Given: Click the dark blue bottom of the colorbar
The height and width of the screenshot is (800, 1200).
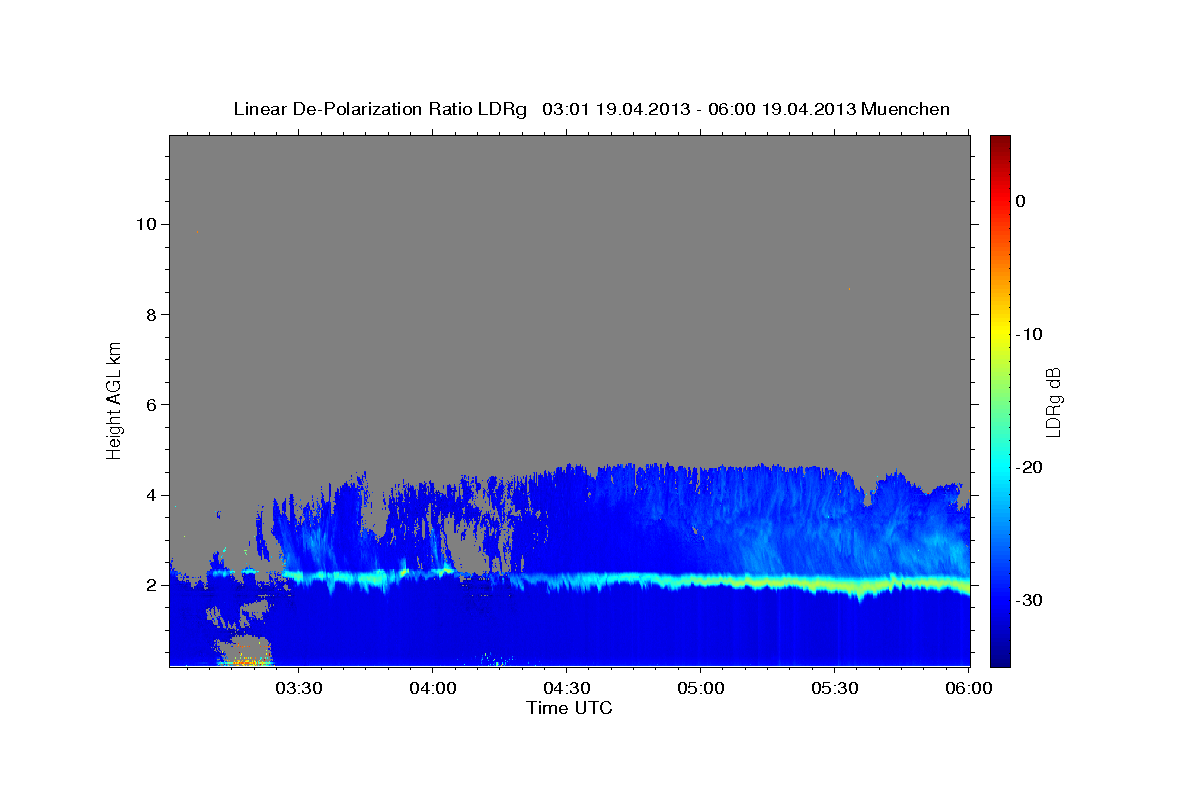Looking at the screenshot, I should tap(1000, 658).
